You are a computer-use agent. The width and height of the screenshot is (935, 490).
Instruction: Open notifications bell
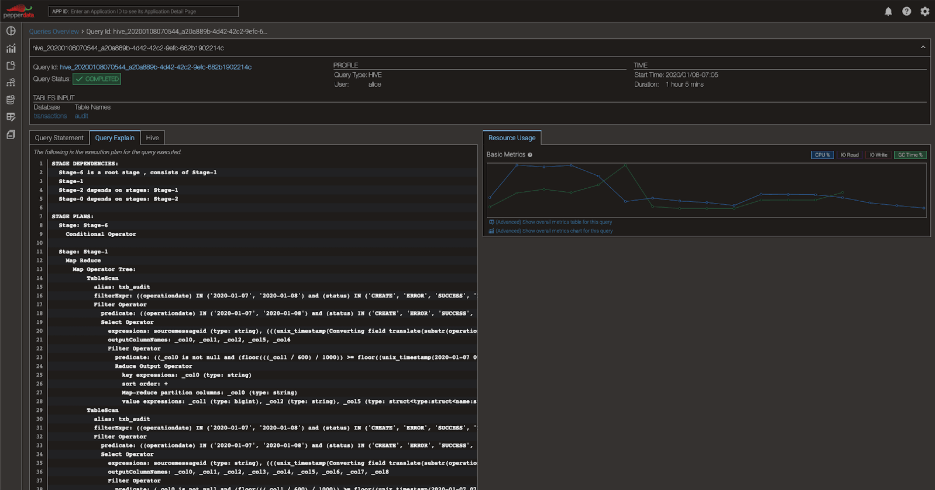888,11
